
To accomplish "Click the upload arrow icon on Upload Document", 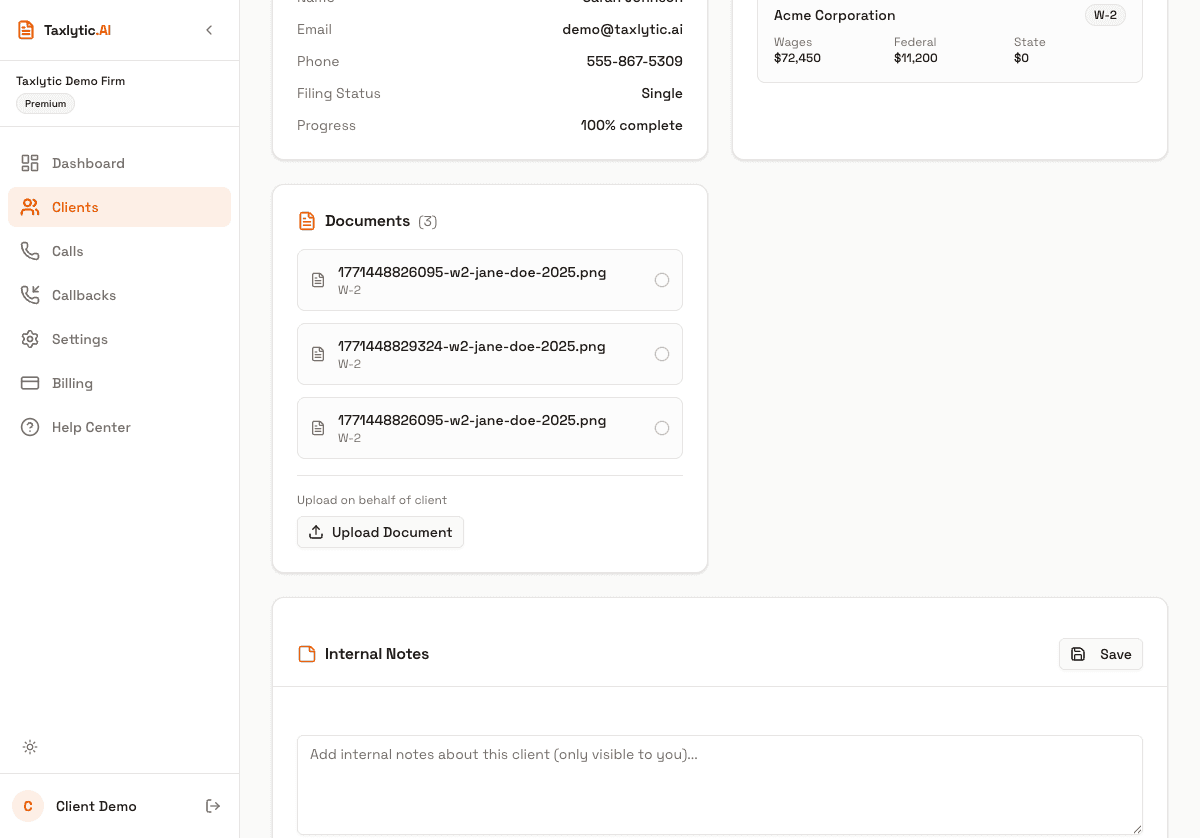I will [x=316, y=531].
